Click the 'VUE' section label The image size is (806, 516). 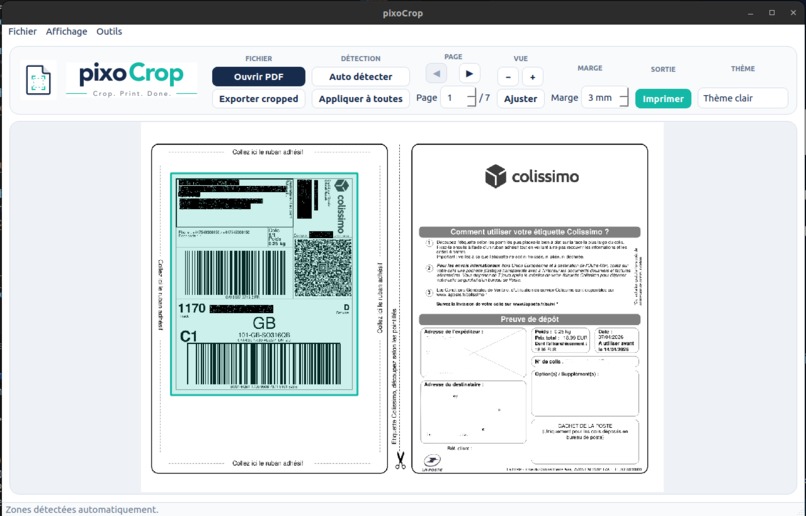coord(520,59)
